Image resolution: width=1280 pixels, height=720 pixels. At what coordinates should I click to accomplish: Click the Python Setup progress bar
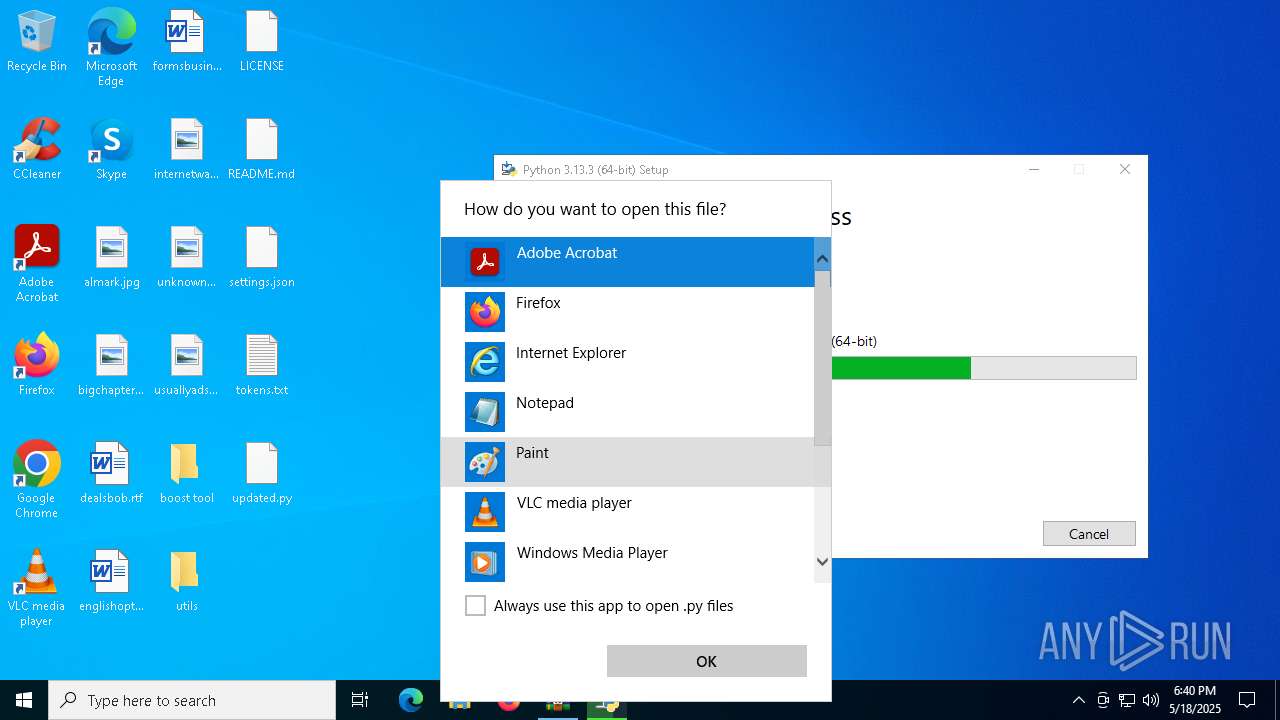pyautogui.click(x=984, y=368)
